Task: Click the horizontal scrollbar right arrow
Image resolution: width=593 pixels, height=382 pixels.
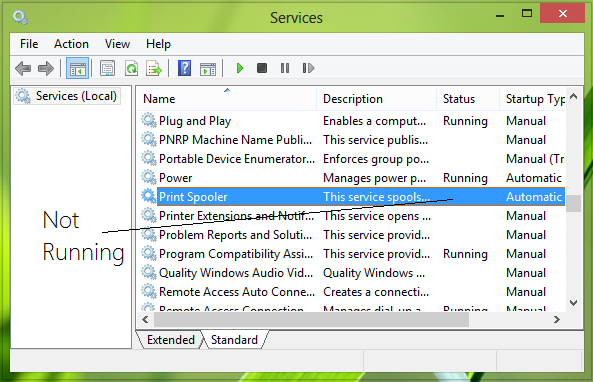Action: 556,320
